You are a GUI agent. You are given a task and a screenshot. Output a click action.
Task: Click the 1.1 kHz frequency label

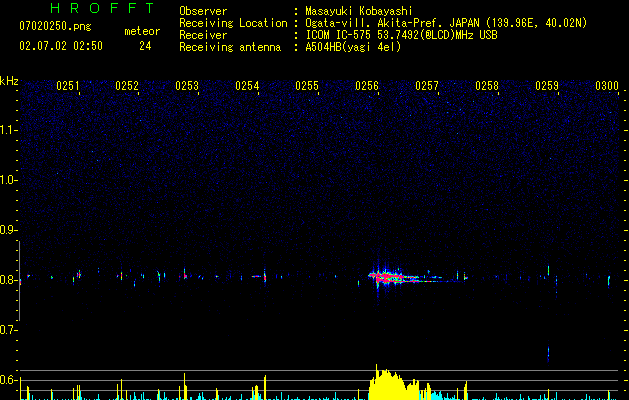tap(8, 130)
